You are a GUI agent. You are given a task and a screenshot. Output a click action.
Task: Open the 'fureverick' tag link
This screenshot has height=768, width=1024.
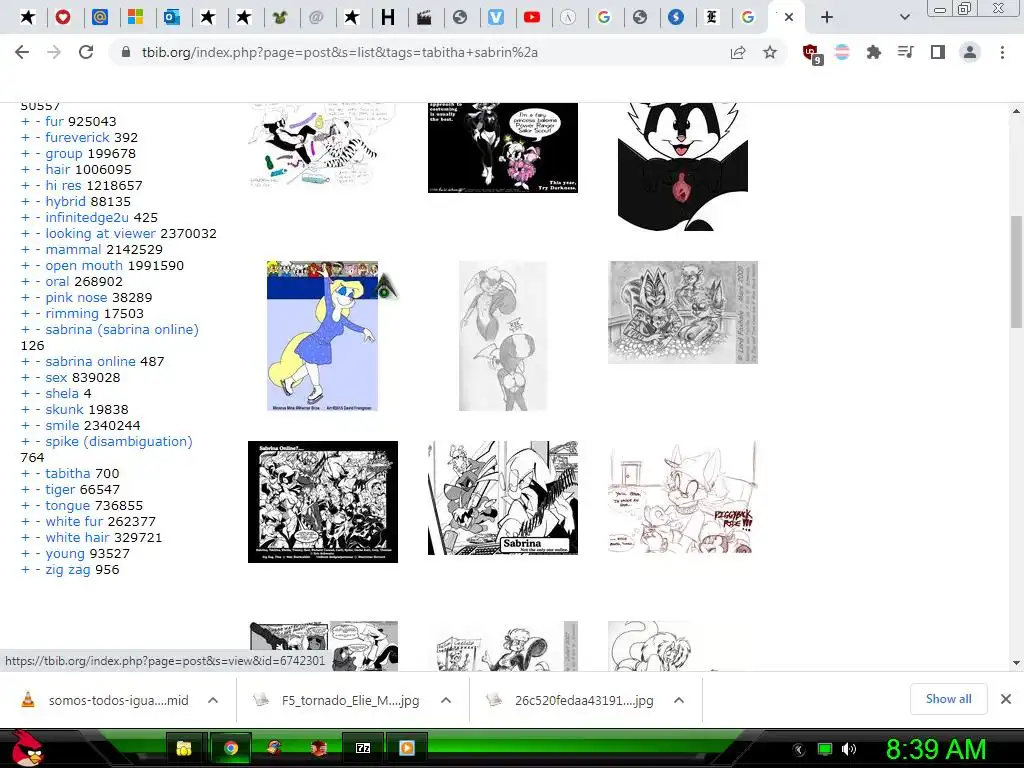coord(77,137)
